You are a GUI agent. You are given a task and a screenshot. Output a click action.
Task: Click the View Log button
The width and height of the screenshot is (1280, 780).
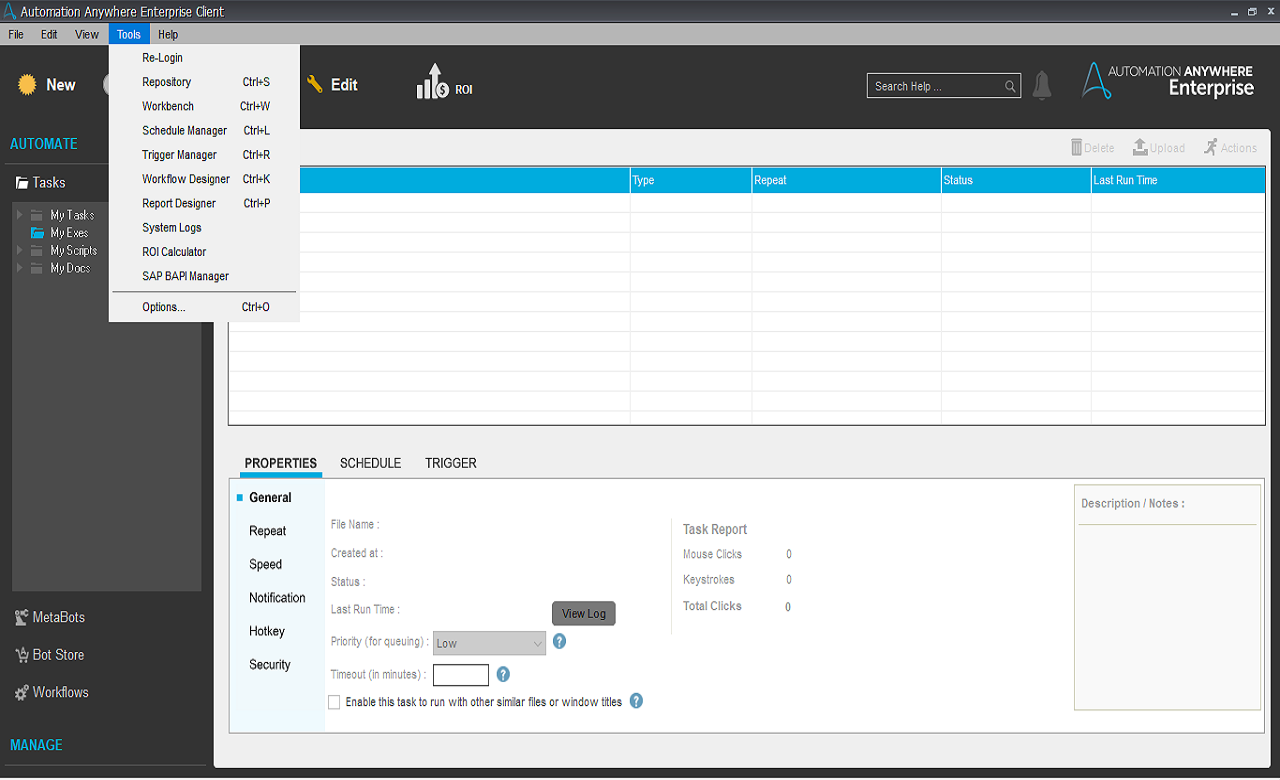coord(583,614)
